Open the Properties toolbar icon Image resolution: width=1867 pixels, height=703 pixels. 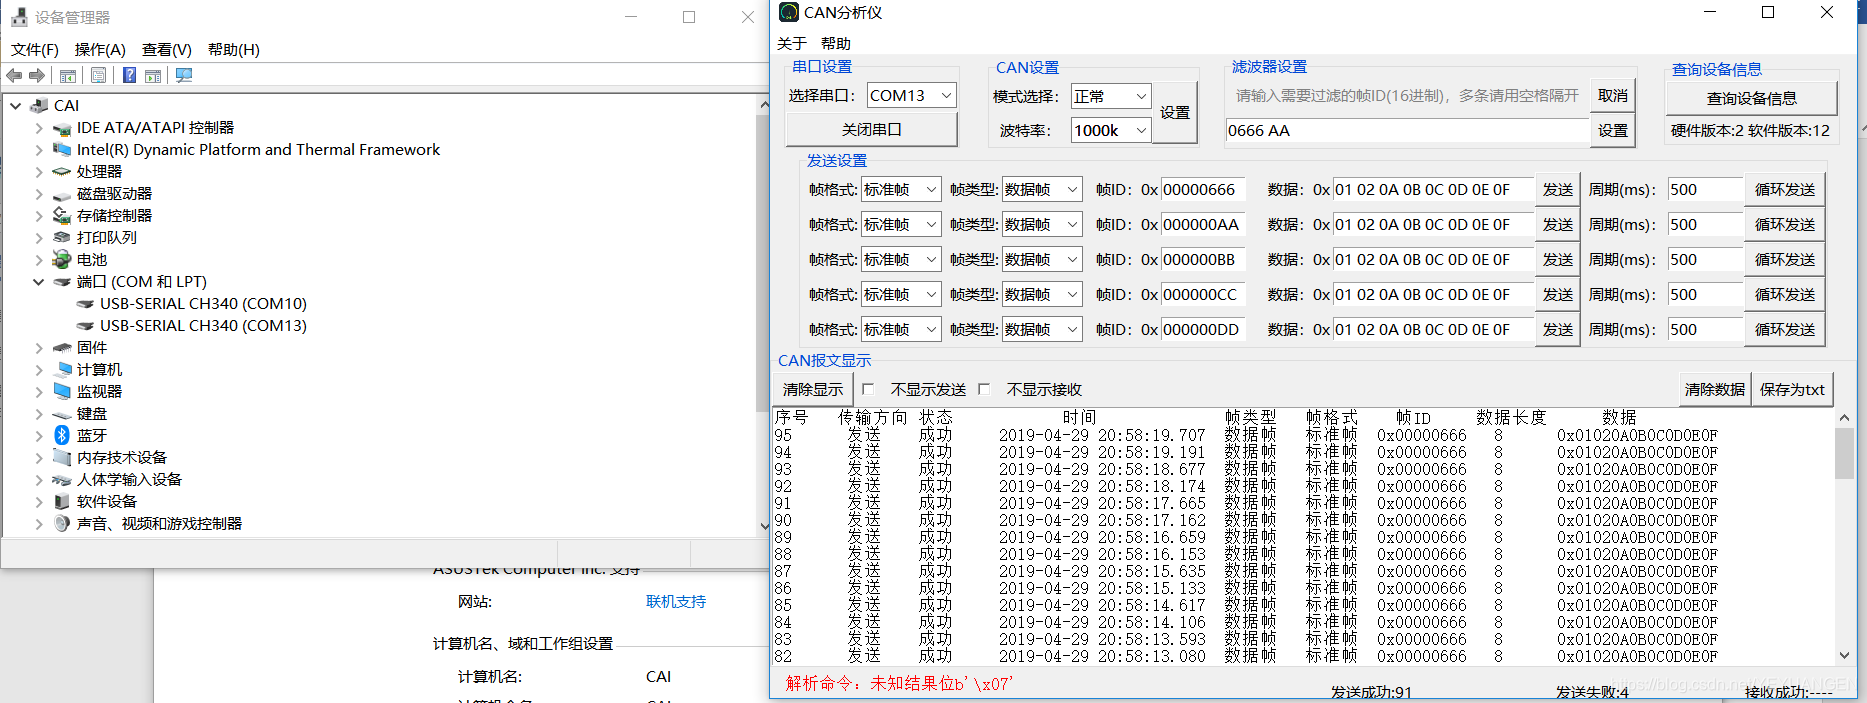pos(98,76)
